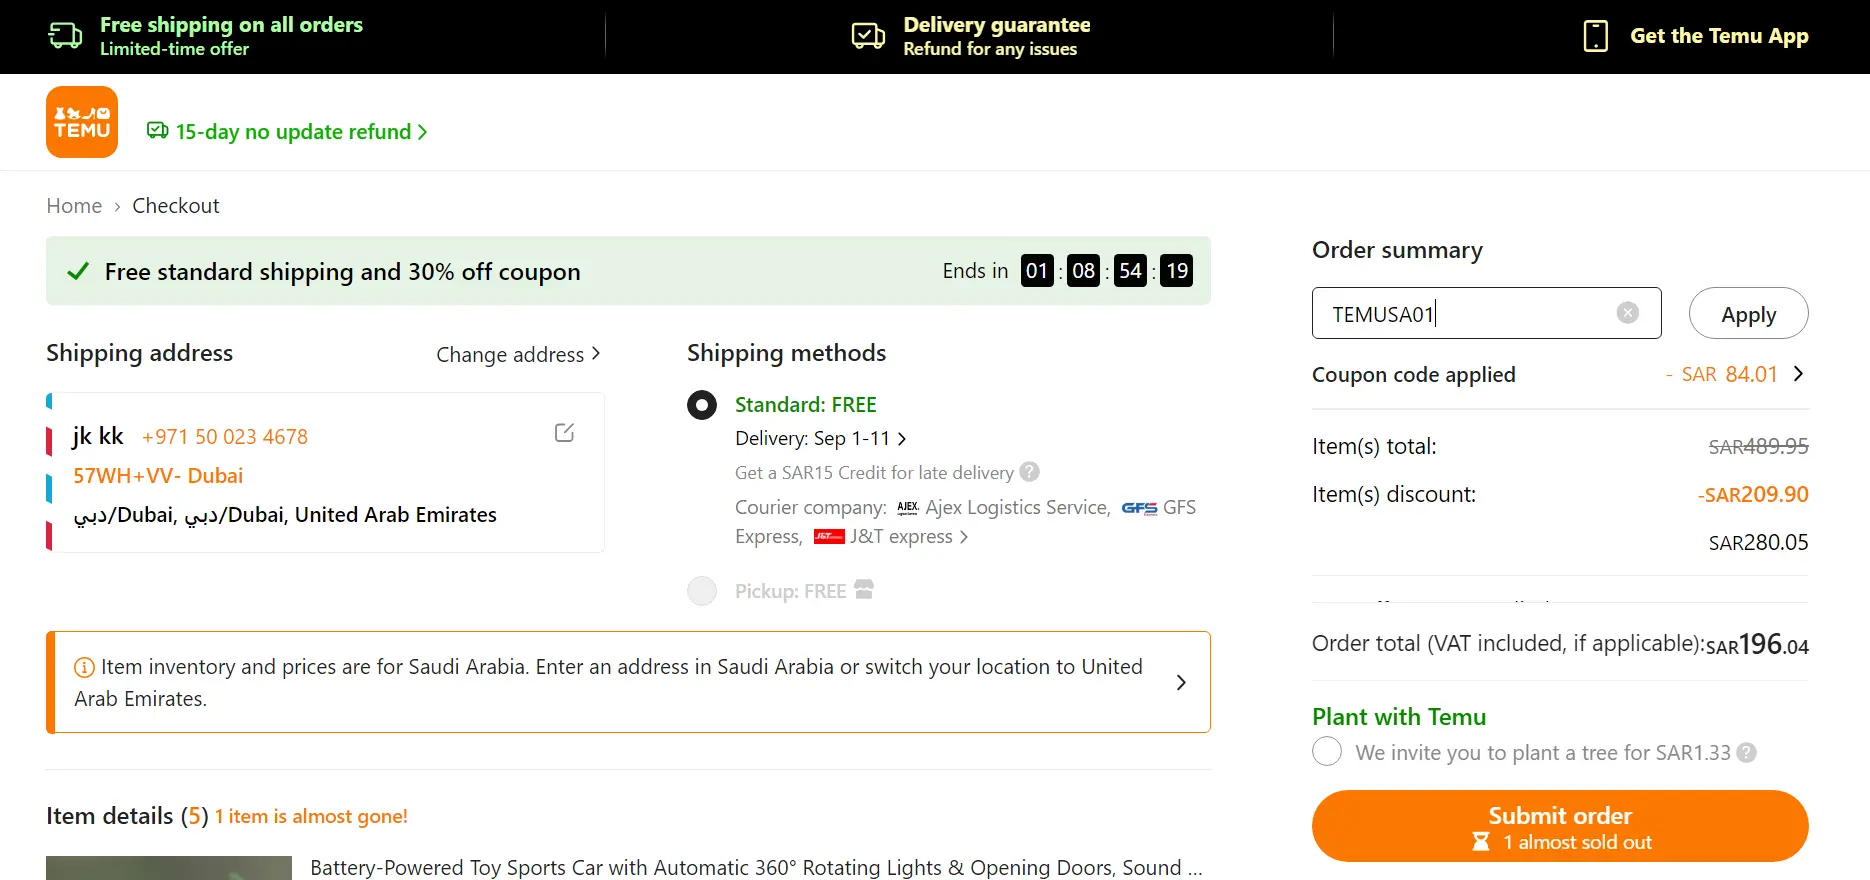Screen dimensions: 1870x880
Task: Click Checkout breadcrumb
Action: (x=176, y=206)
